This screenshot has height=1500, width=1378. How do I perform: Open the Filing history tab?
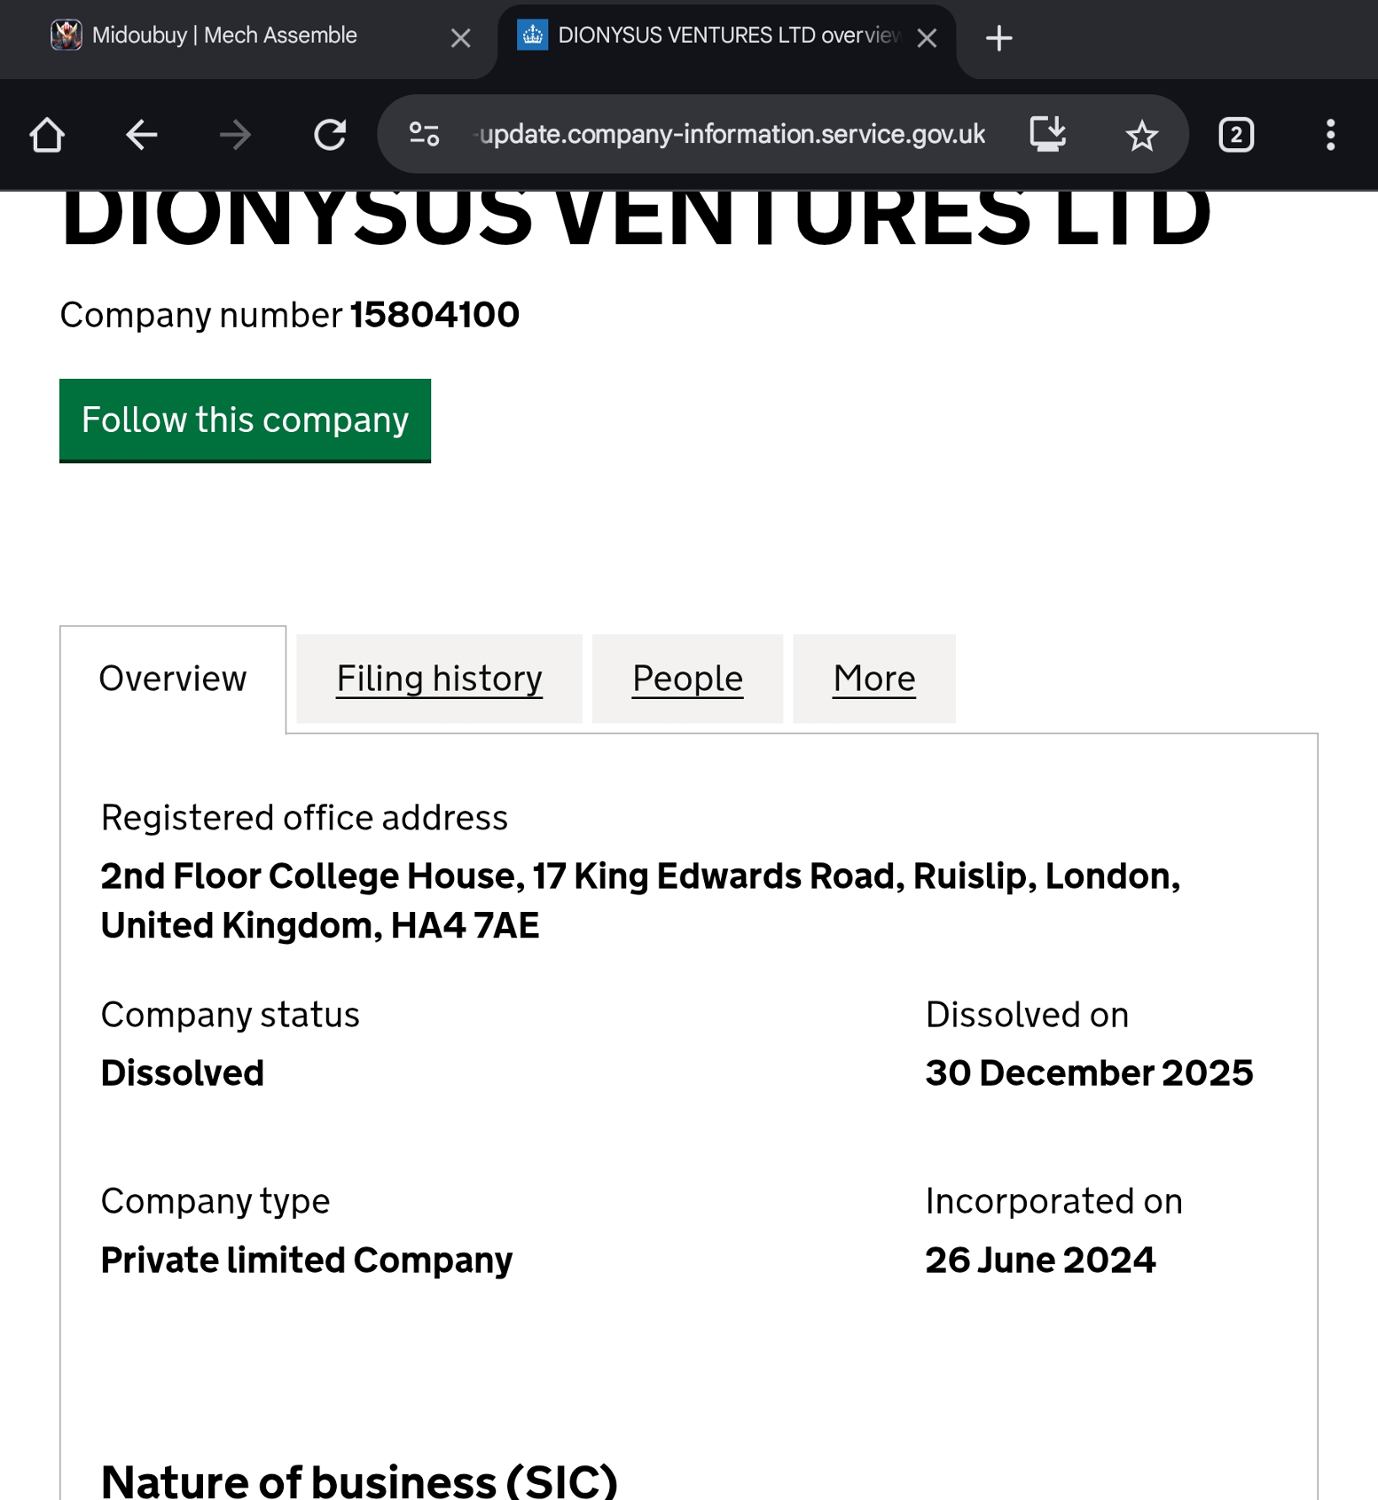(439, 679)
